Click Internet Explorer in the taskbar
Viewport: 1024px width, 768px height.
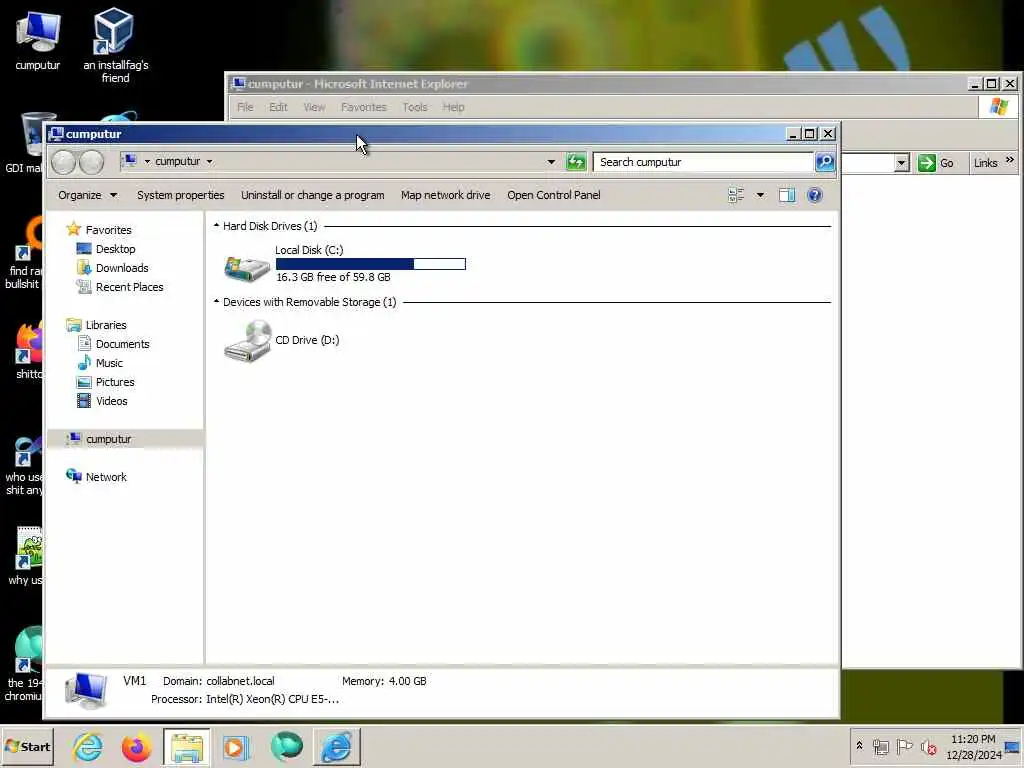tap(88, 747)
